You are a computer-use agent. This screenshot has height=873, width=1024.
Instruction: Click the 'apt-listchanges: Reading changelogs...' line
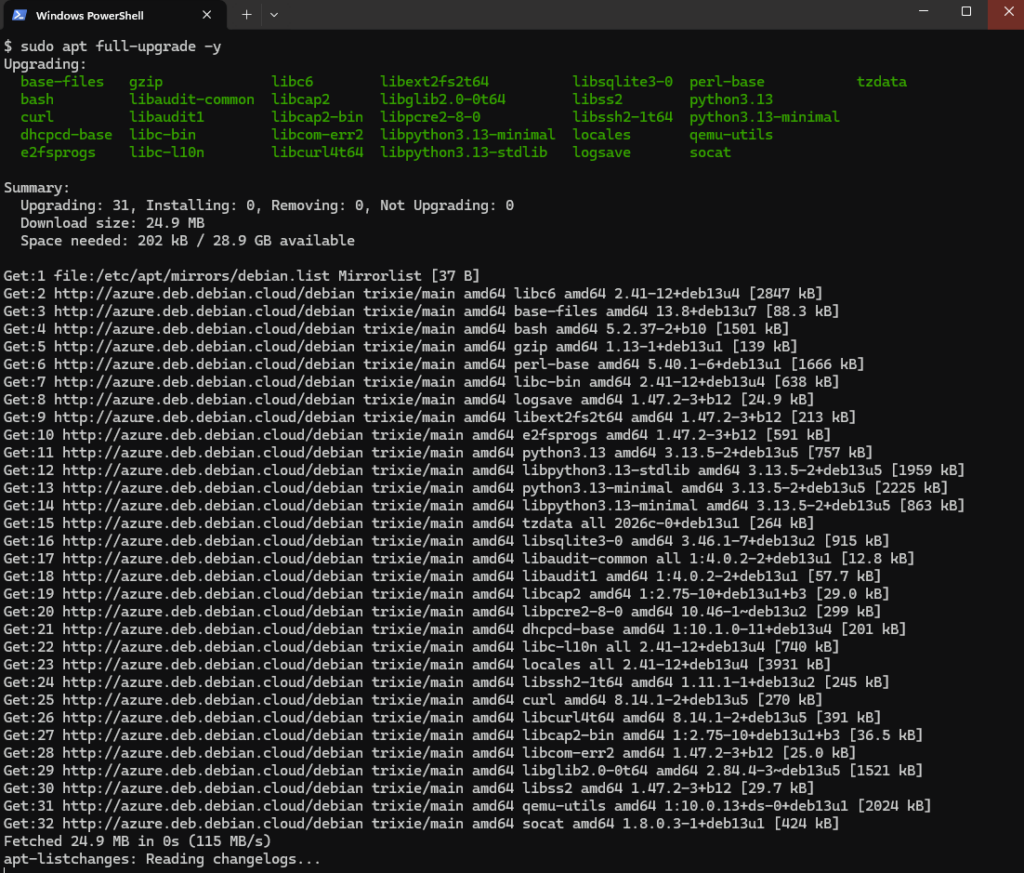[163, 859]
